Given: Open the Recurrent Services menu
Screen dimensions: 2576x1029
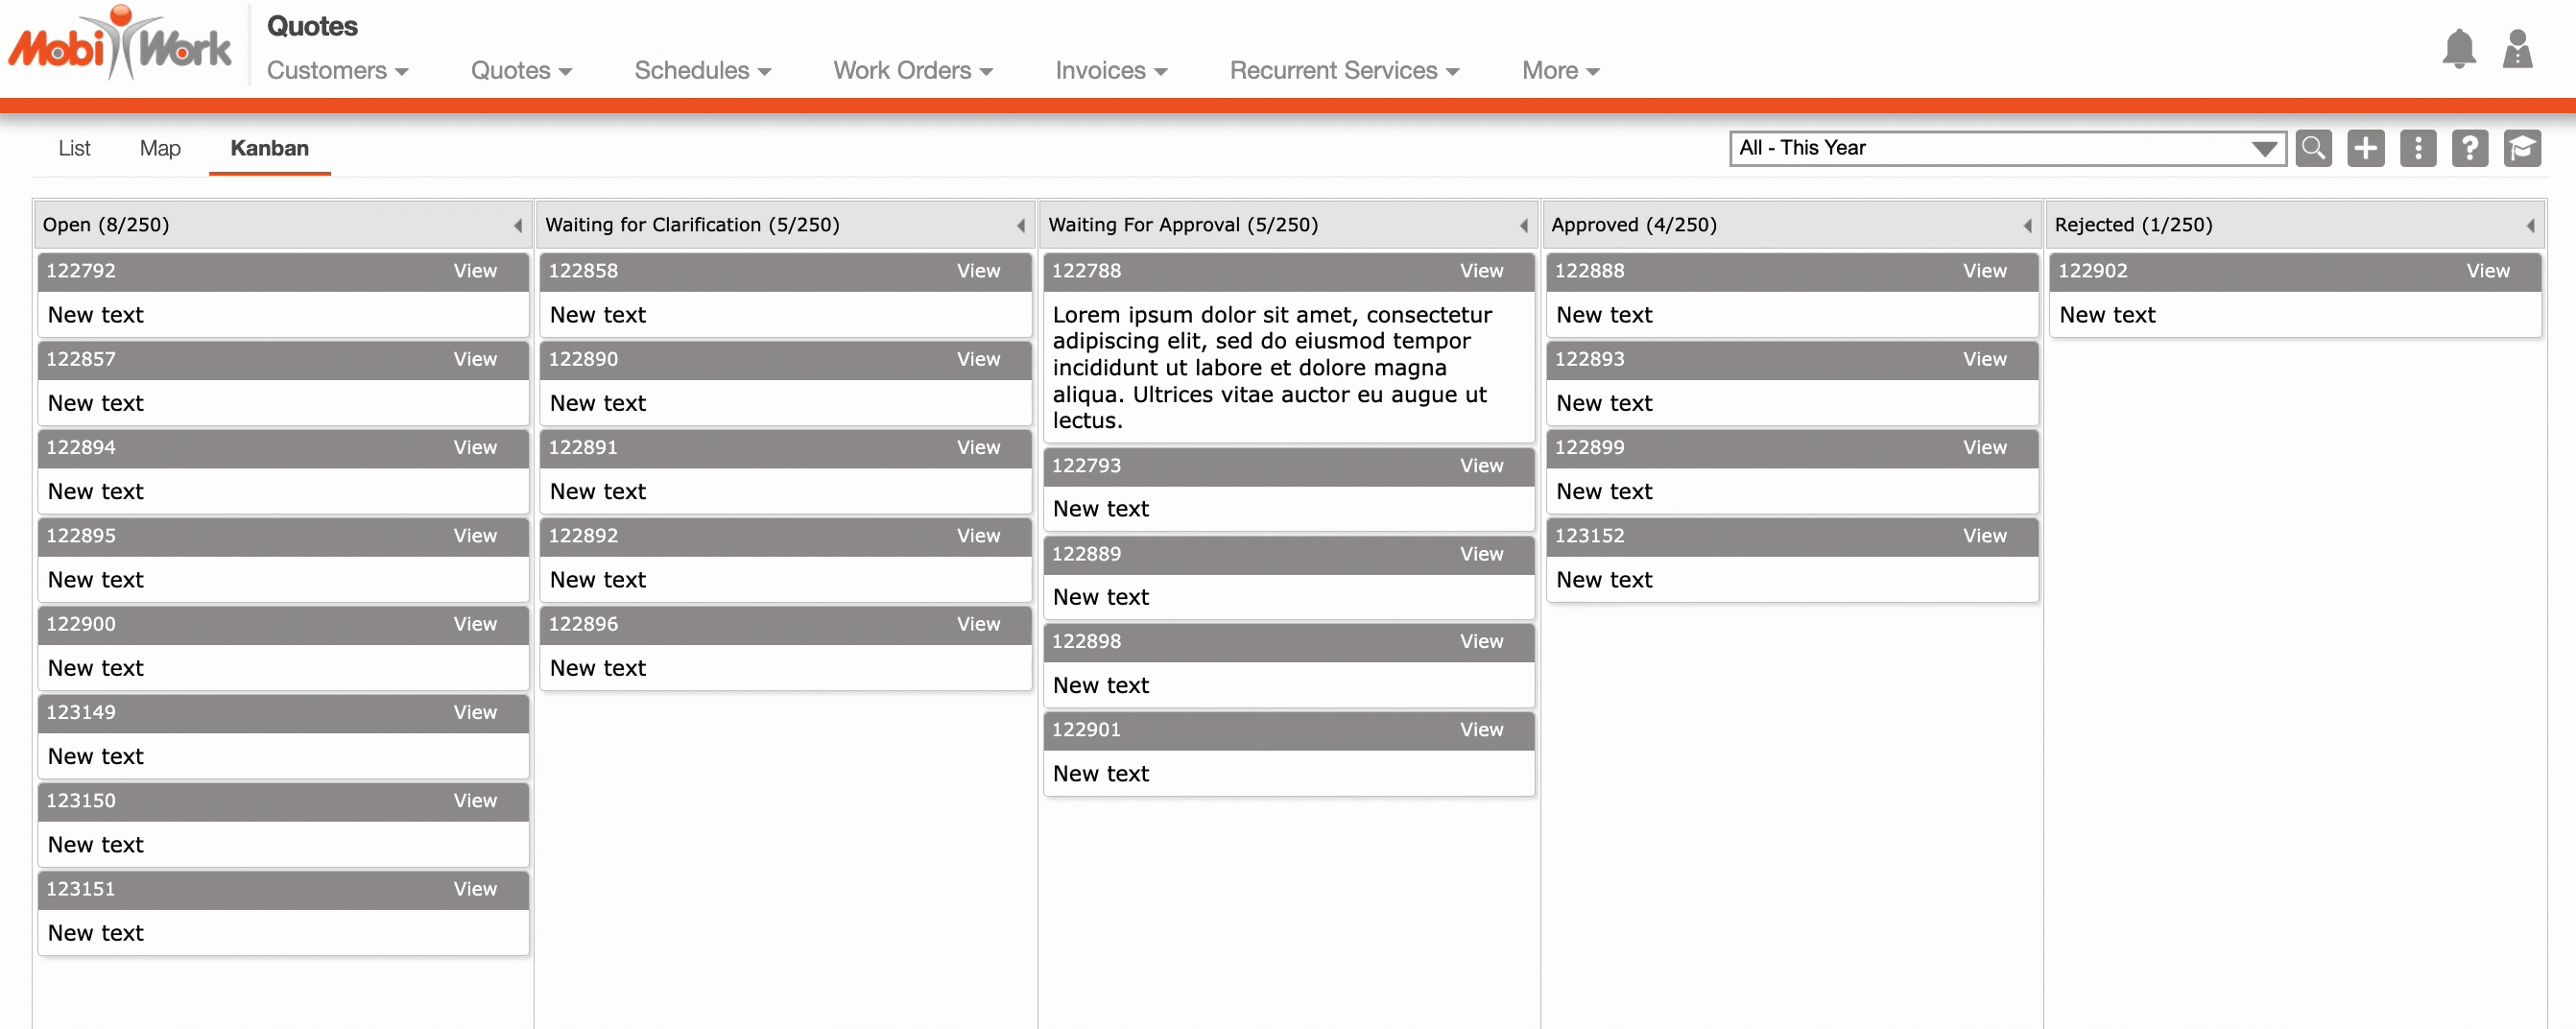Looking at the screenshot, I should [x=1343, y=70].
